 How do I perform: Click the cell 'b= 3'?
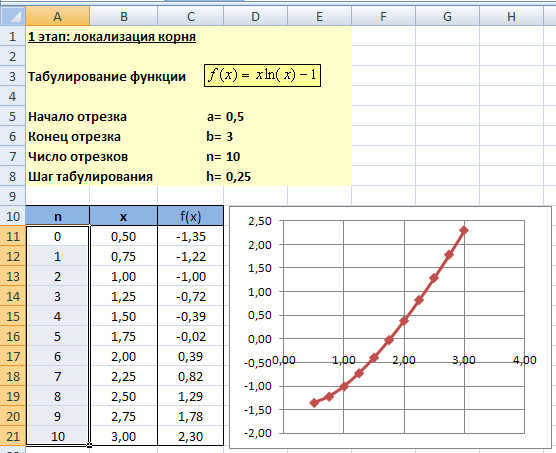(x=219, y=136)
